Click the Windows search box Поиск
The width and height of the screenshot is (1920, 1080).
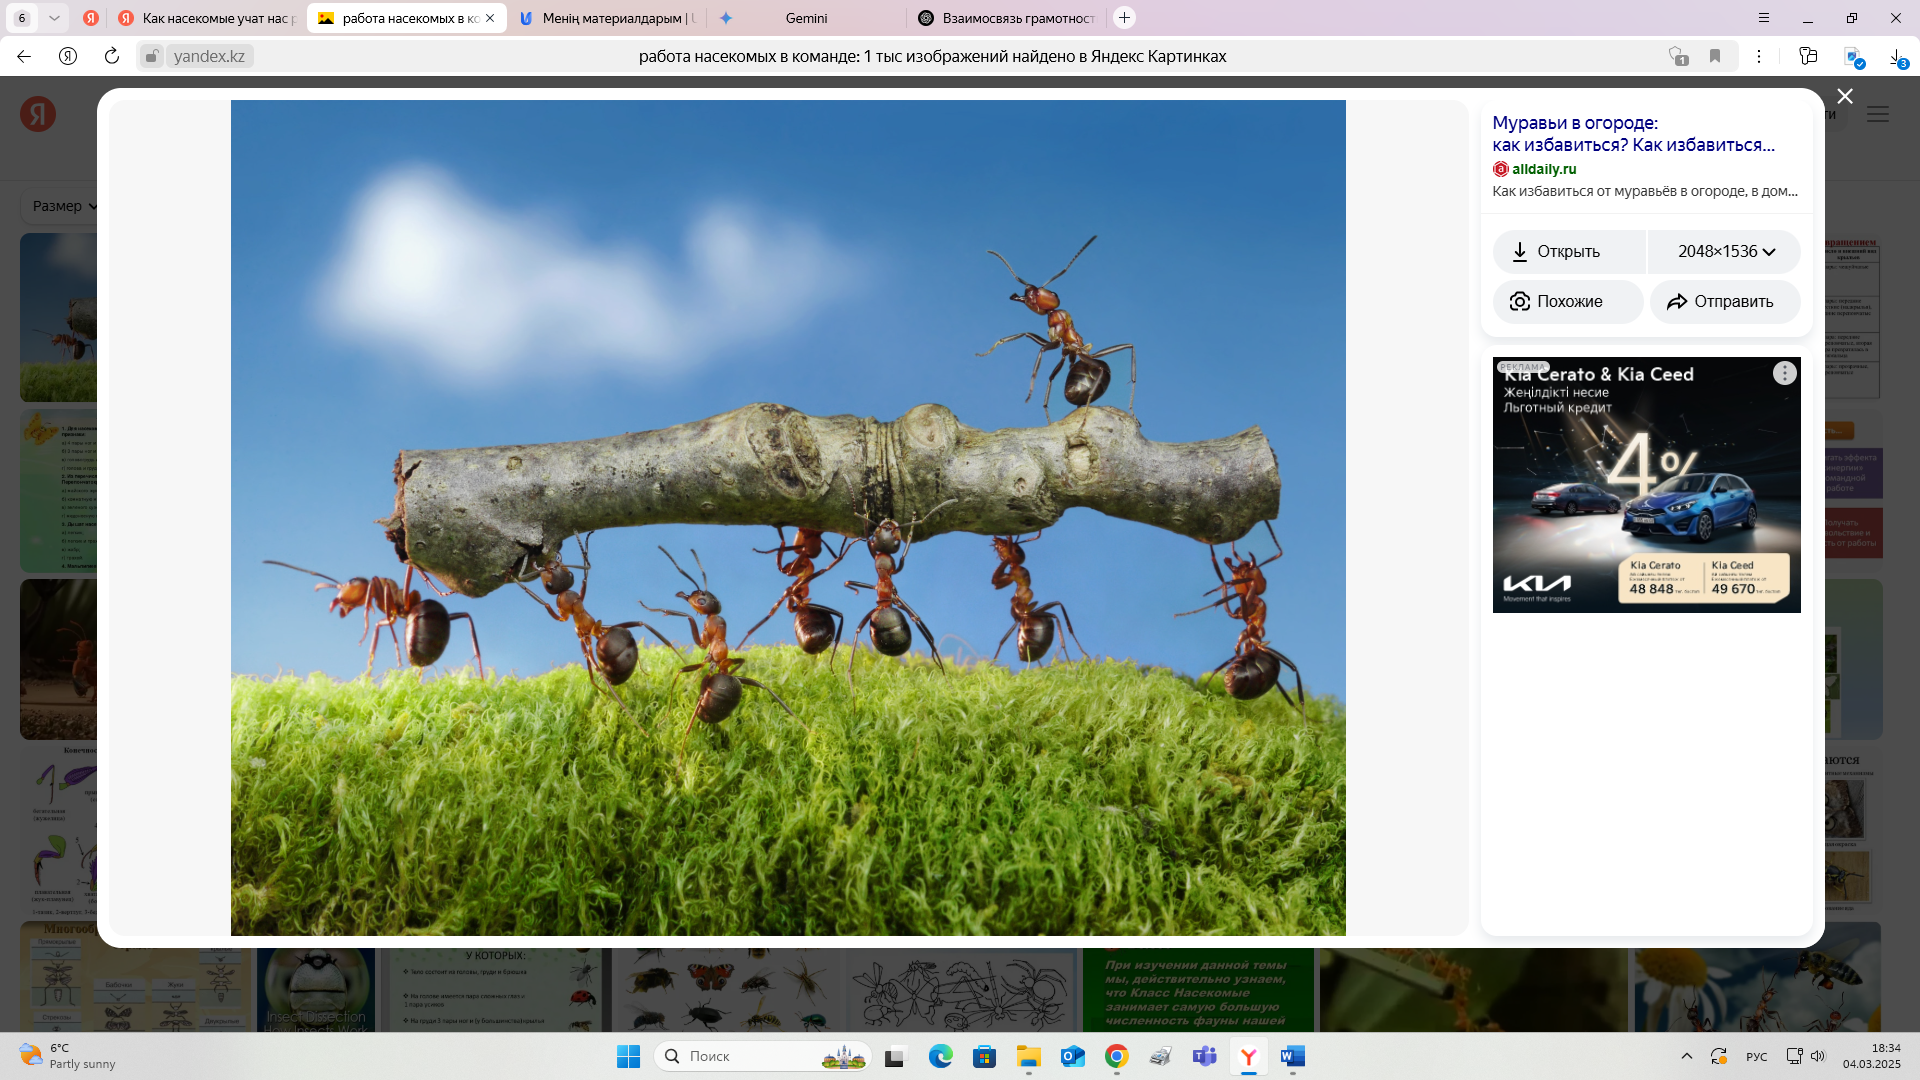pyautogui.click(x=740, y=1056)
